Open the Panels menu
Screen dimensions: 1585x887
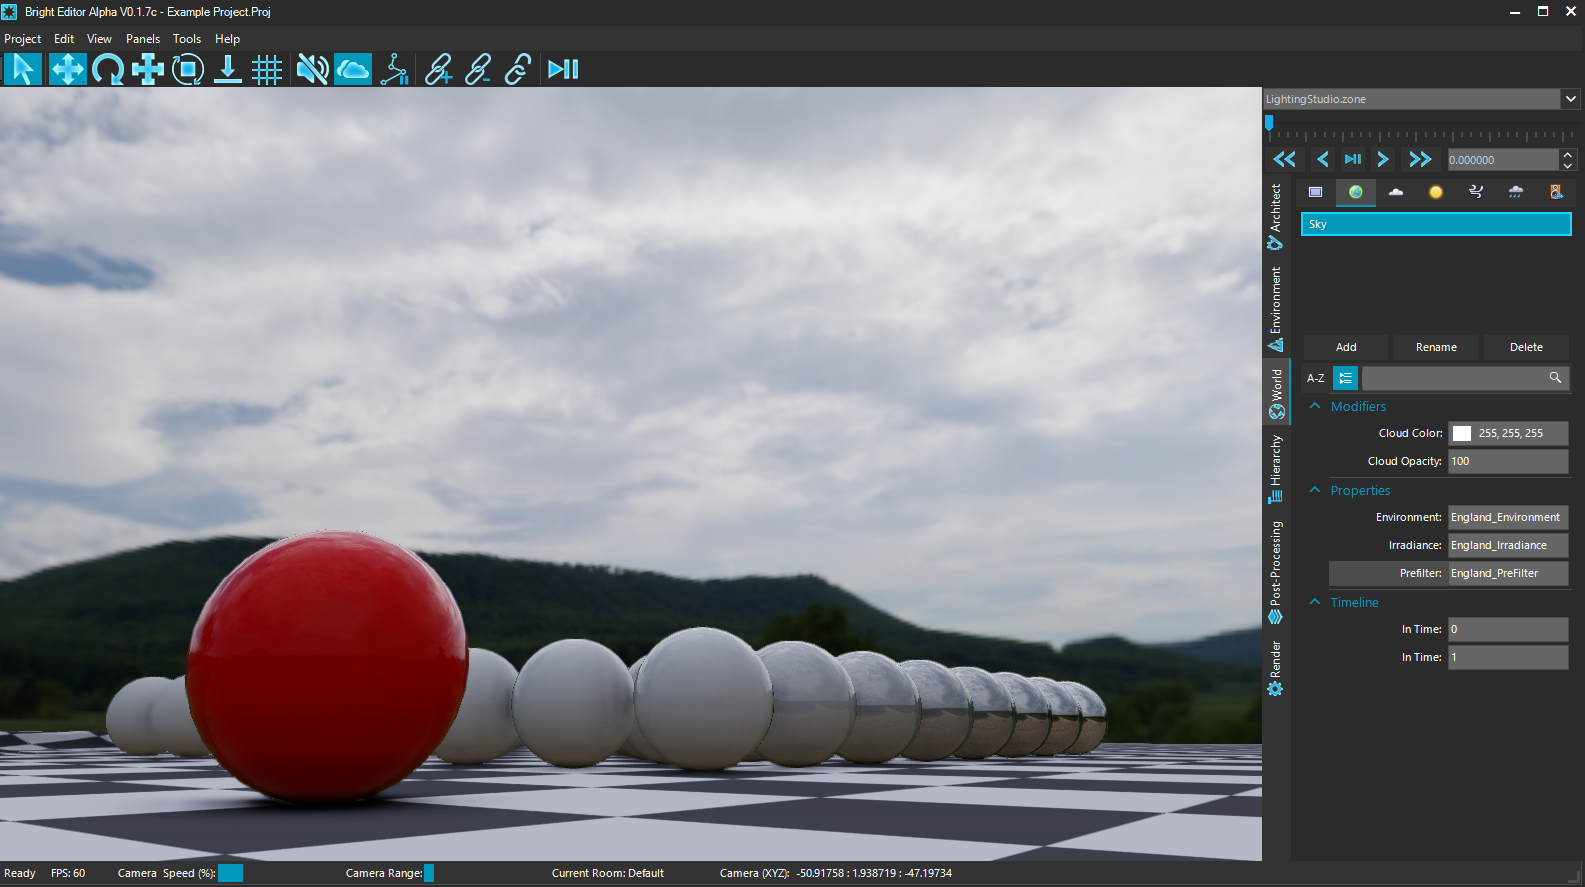pyautogui.click(x=143, y=39)
